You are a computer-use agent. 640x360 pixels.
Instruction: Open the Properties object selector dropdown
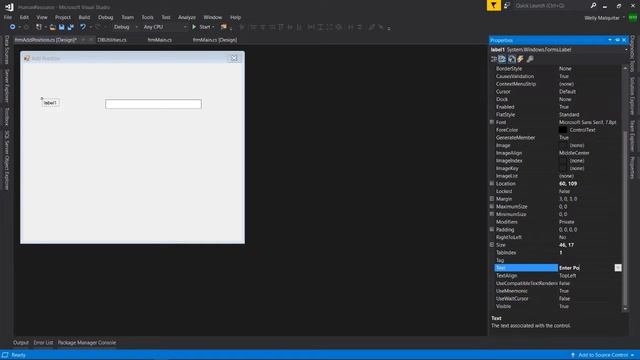[626, 50]
